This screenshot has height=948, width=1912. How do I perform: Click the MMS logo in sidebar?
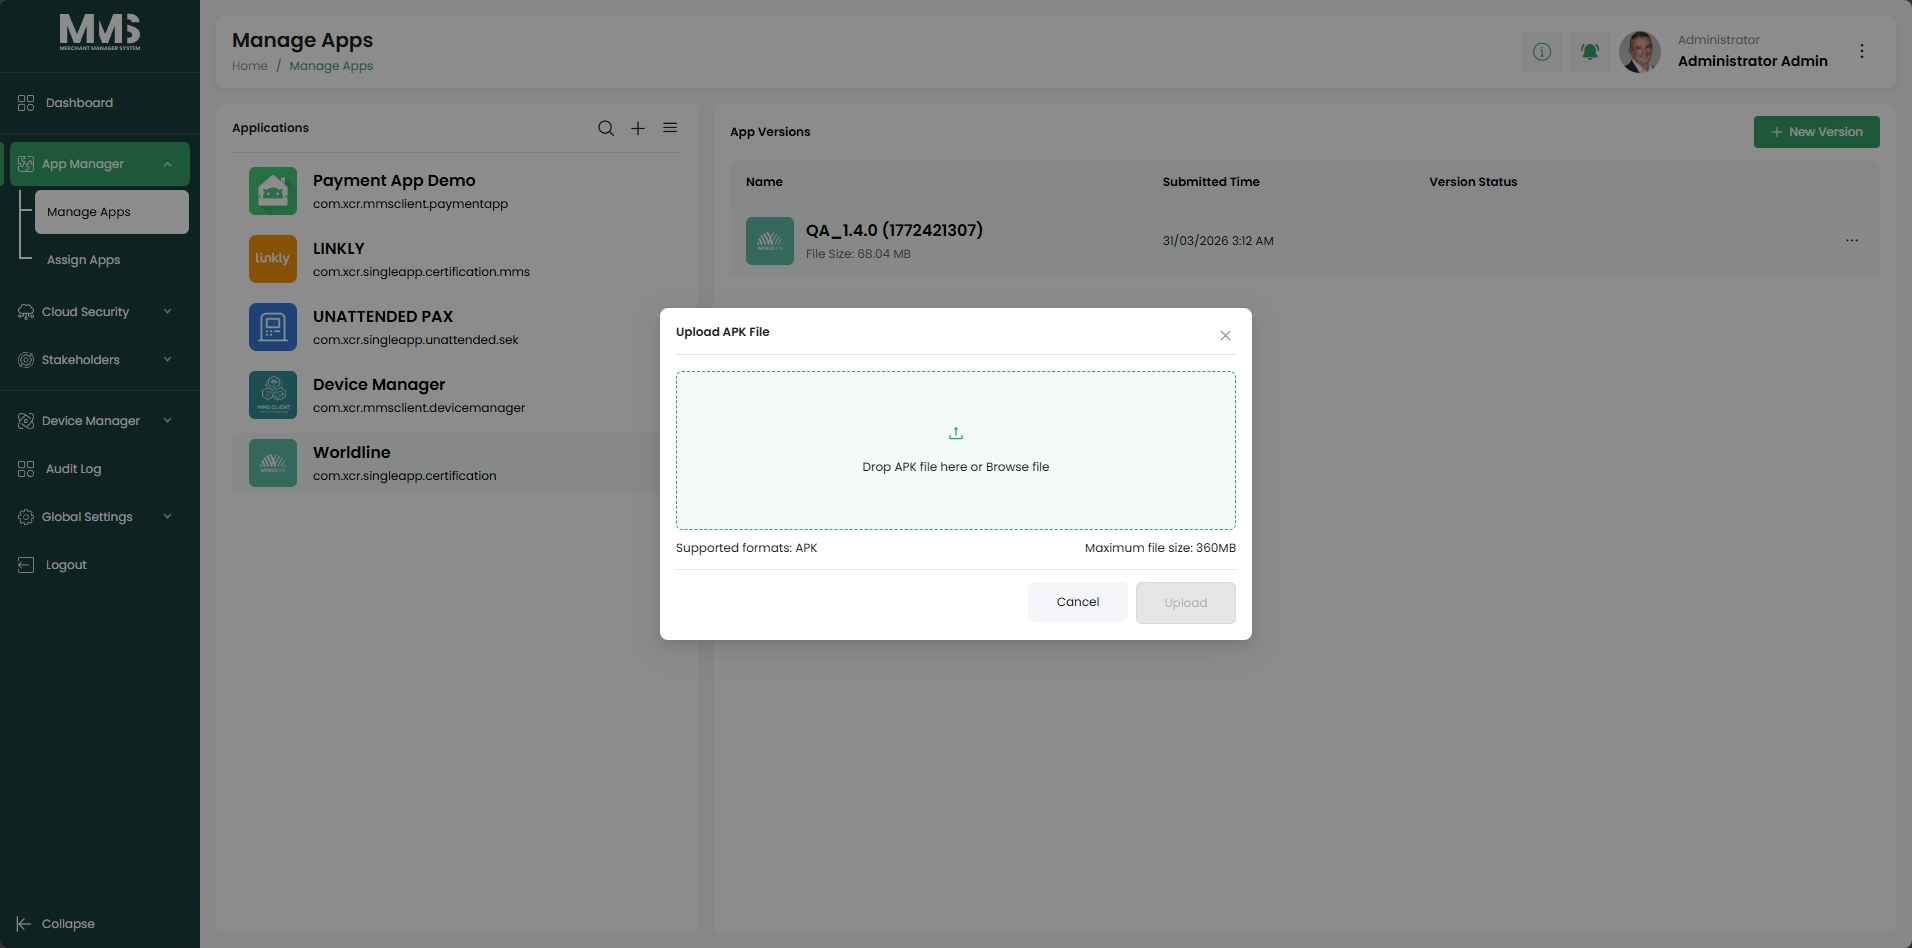(99, 32)
